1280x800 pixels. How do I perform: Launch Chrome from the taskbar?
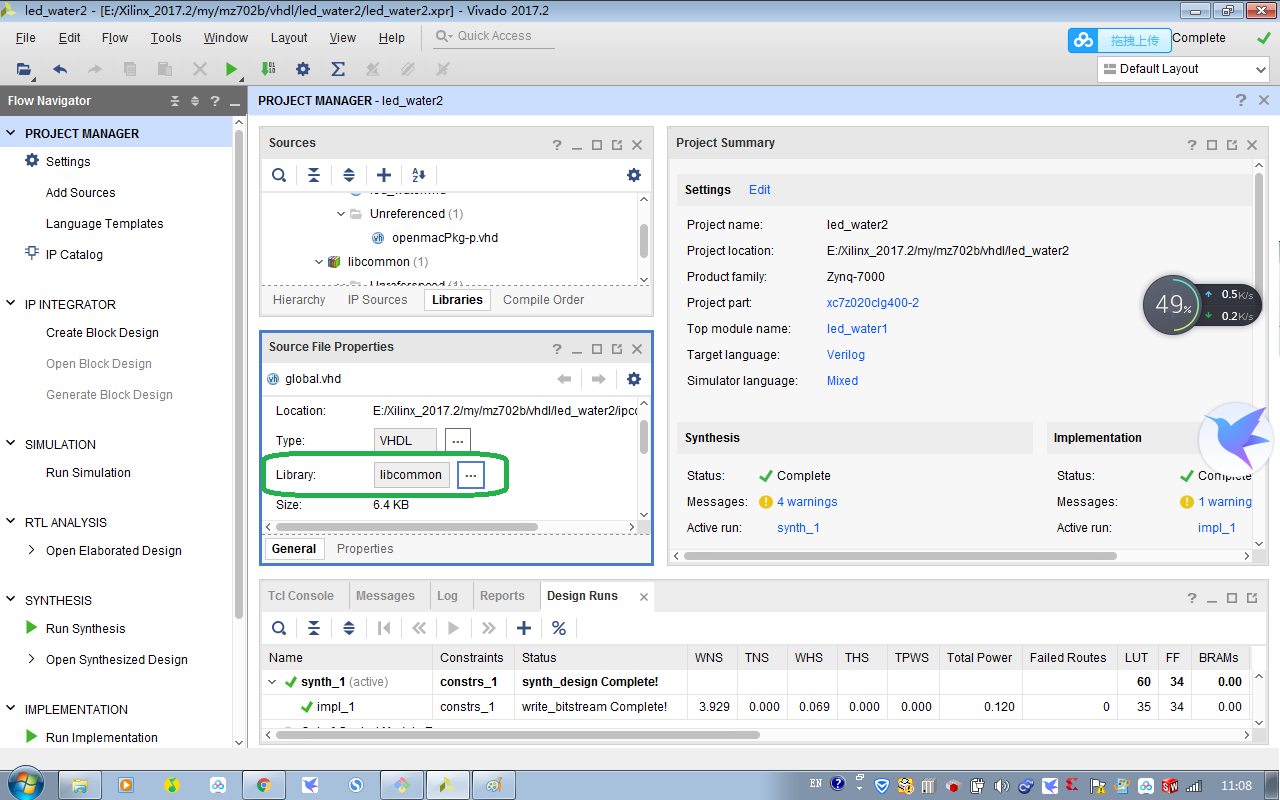(x=263, y=785)
